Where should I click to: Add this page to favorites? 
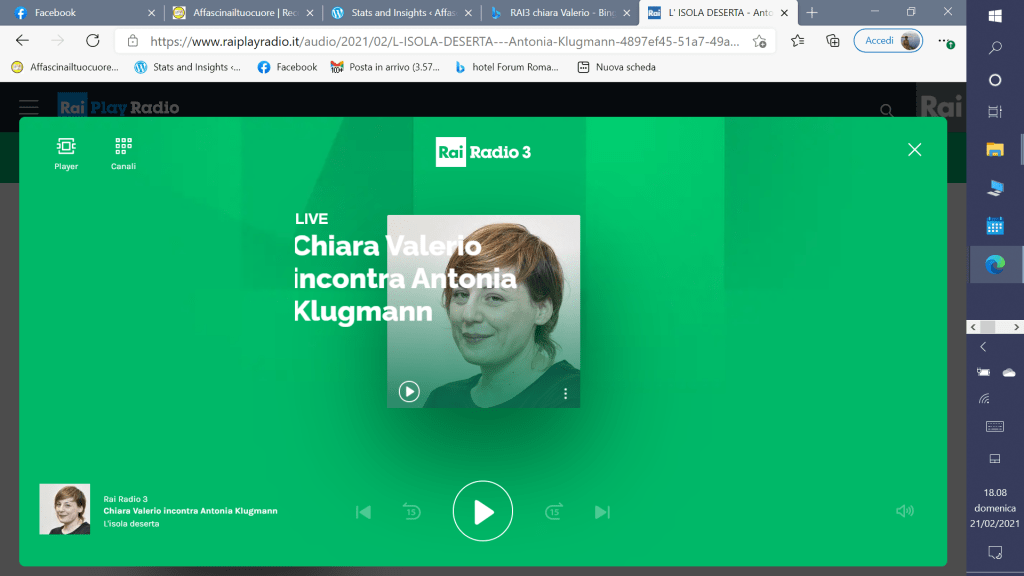coord(760,41)
